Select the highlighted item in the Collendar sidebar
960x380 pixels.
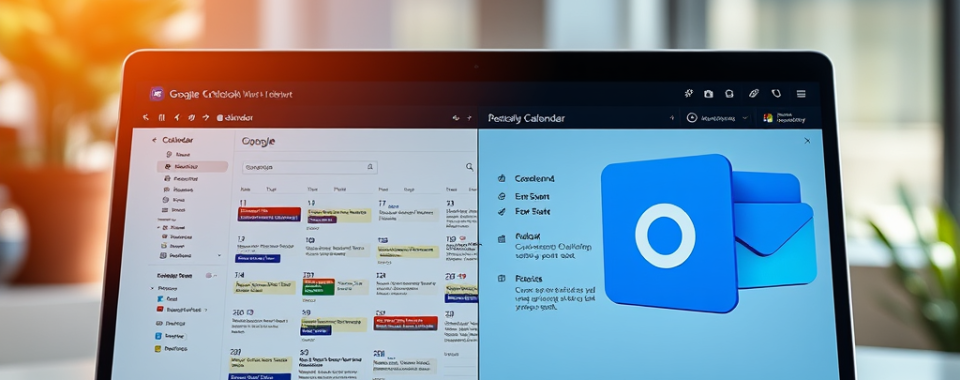(192, 166)
